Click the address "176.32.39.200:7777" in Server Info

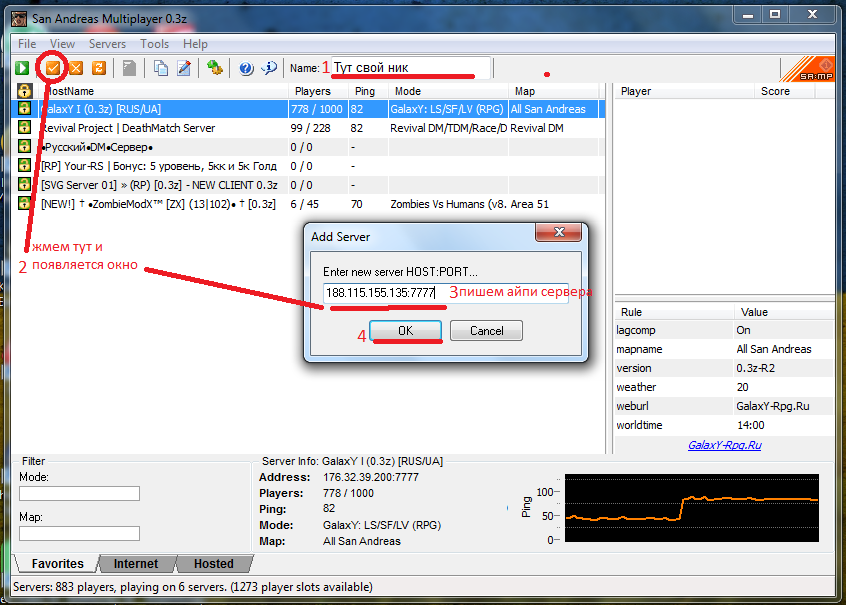click(x=371, y=477)
